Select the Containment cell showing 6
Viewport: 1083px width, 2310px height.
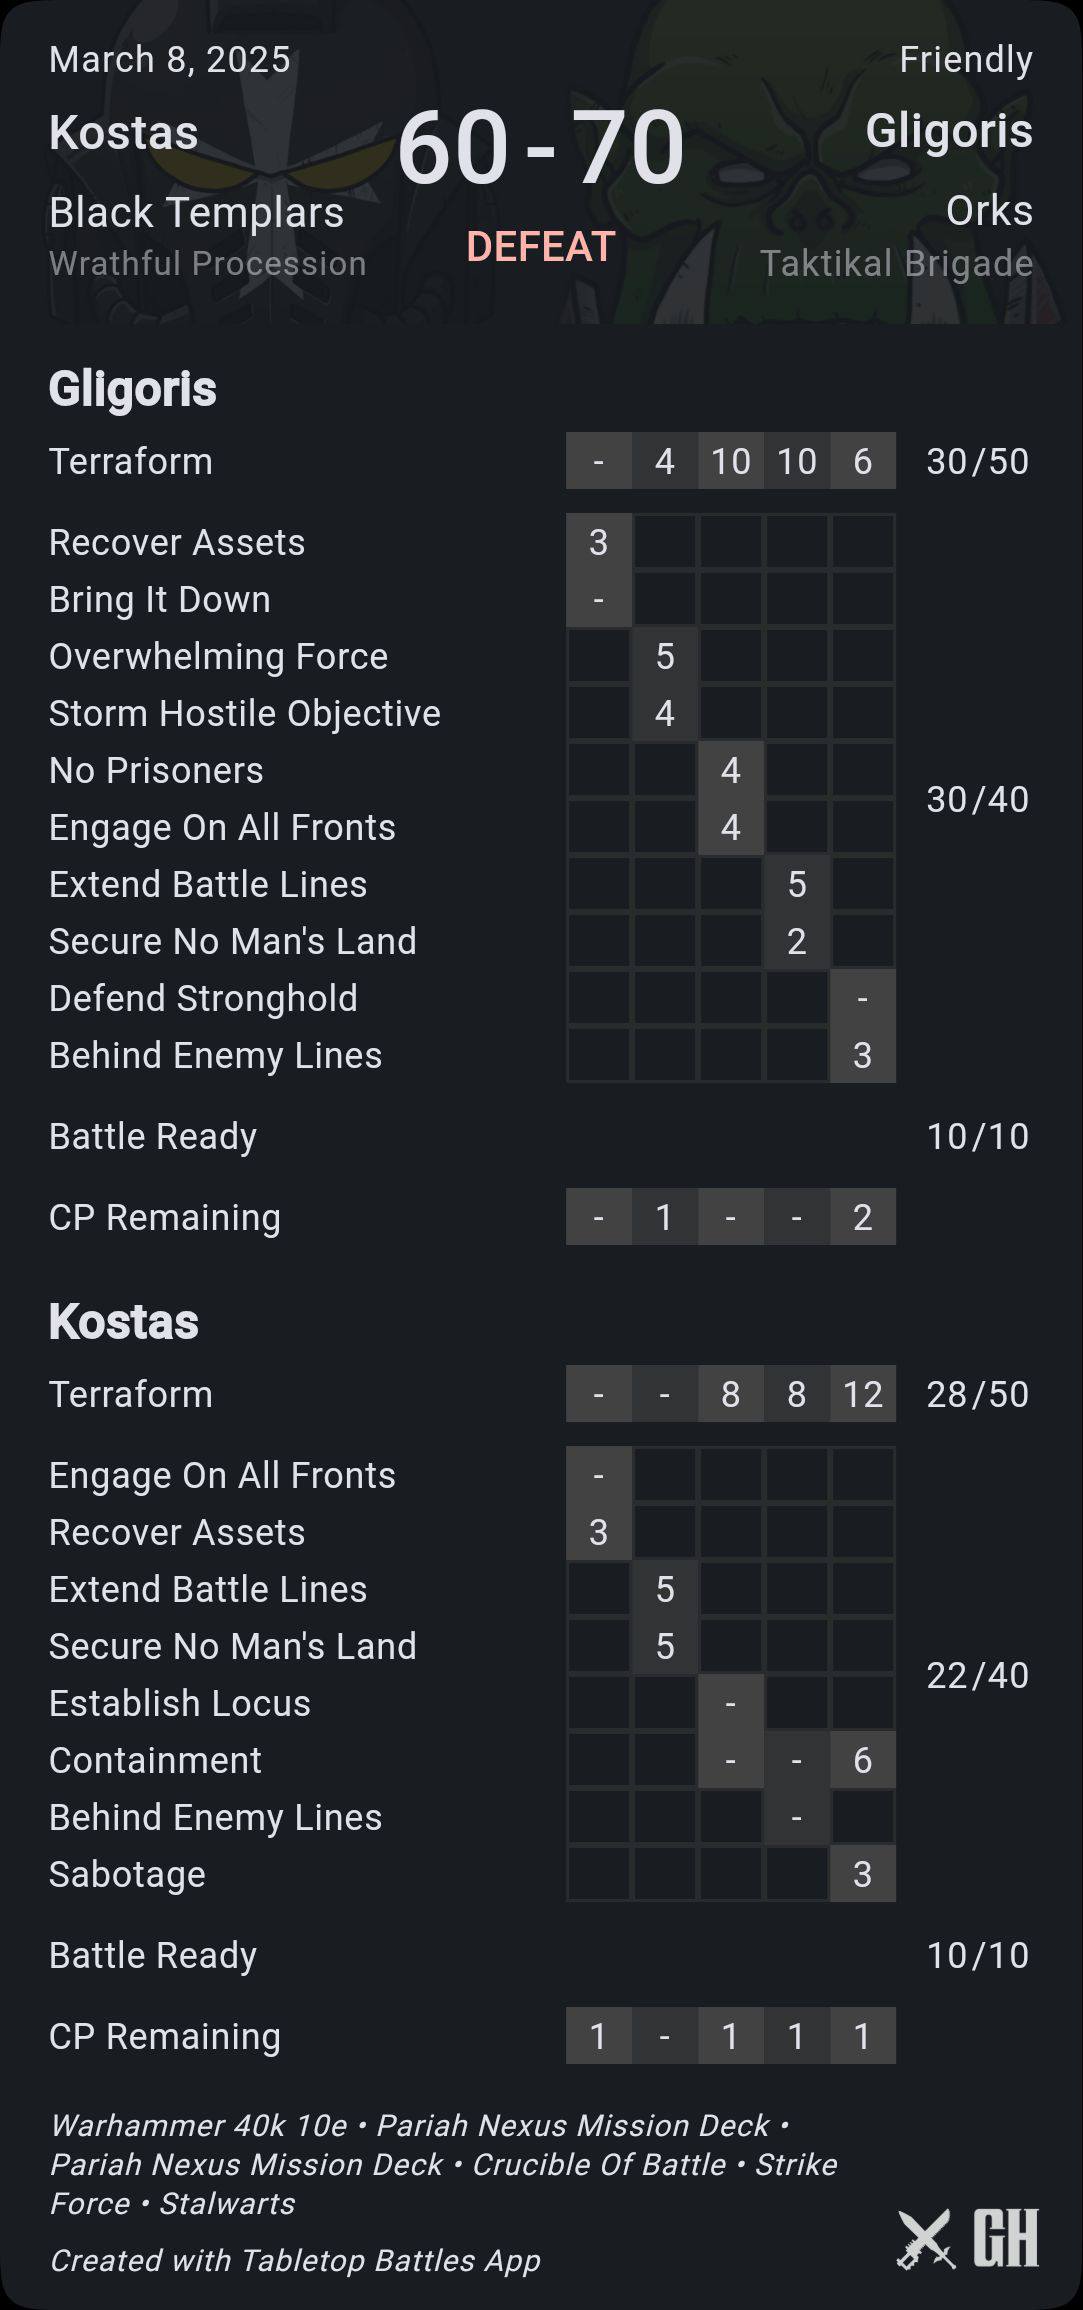862,1760
